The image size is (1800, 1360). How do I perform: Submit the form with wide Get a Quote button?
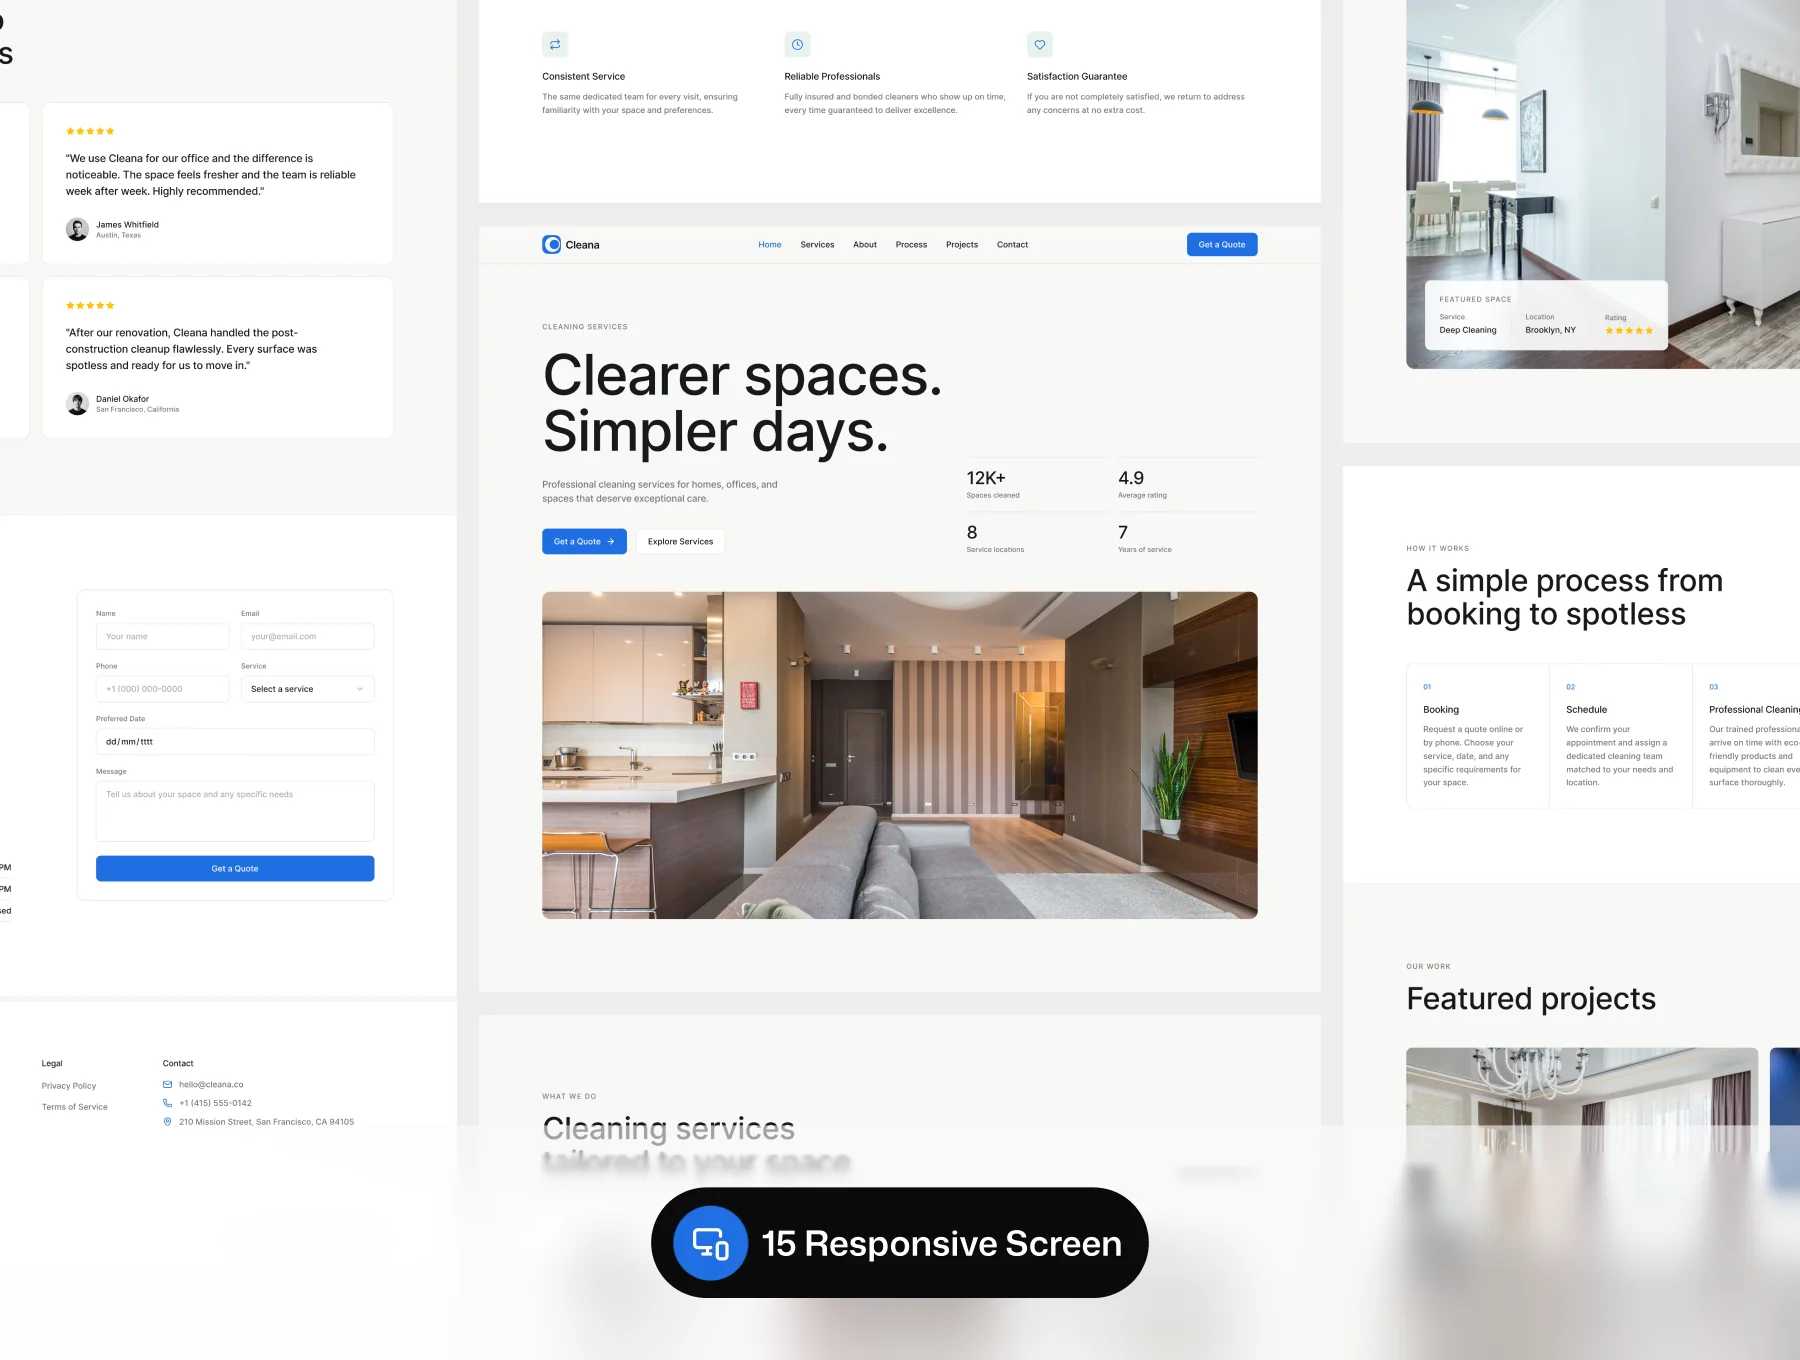coord(235,869)
